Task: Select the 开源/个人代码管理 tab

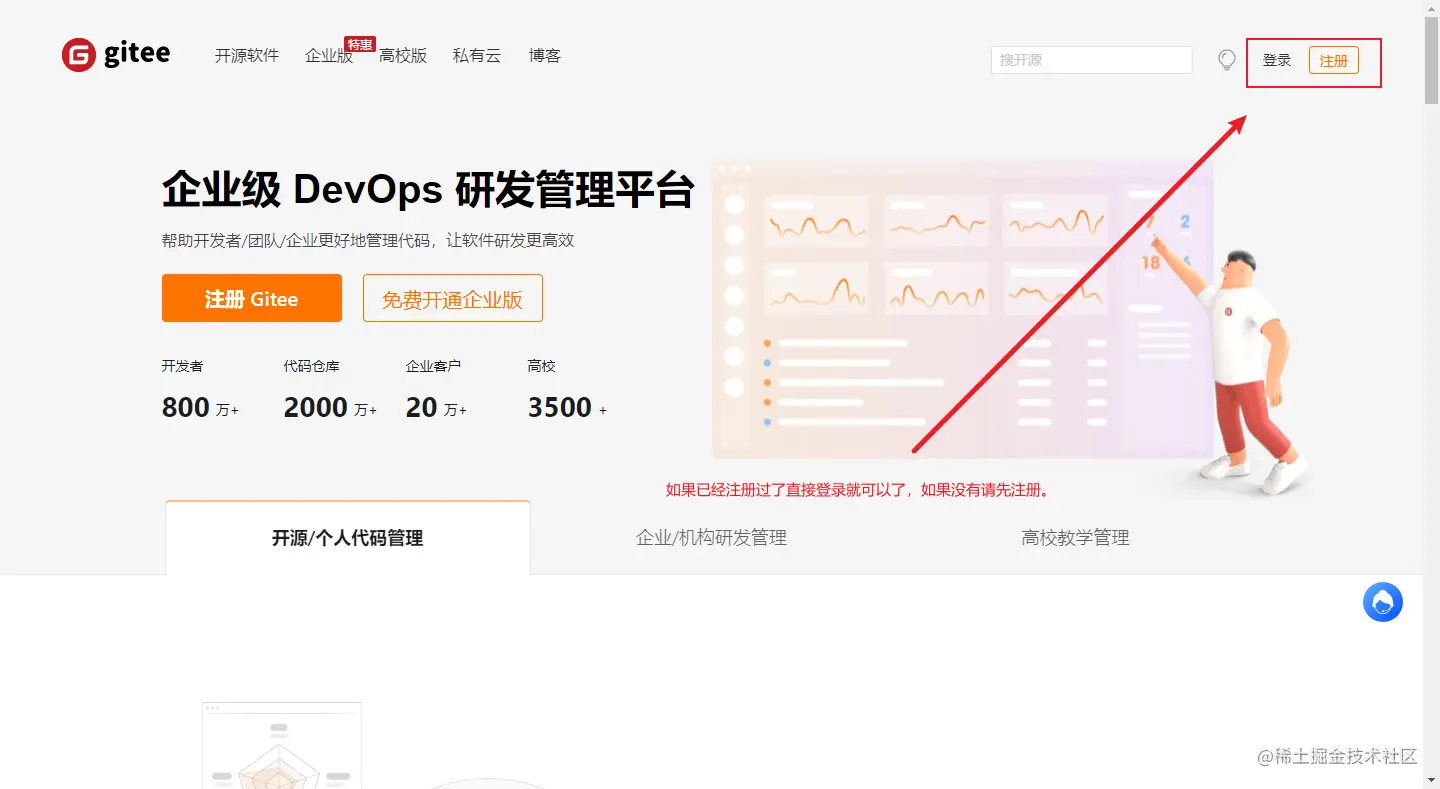Action: point(348,538)
